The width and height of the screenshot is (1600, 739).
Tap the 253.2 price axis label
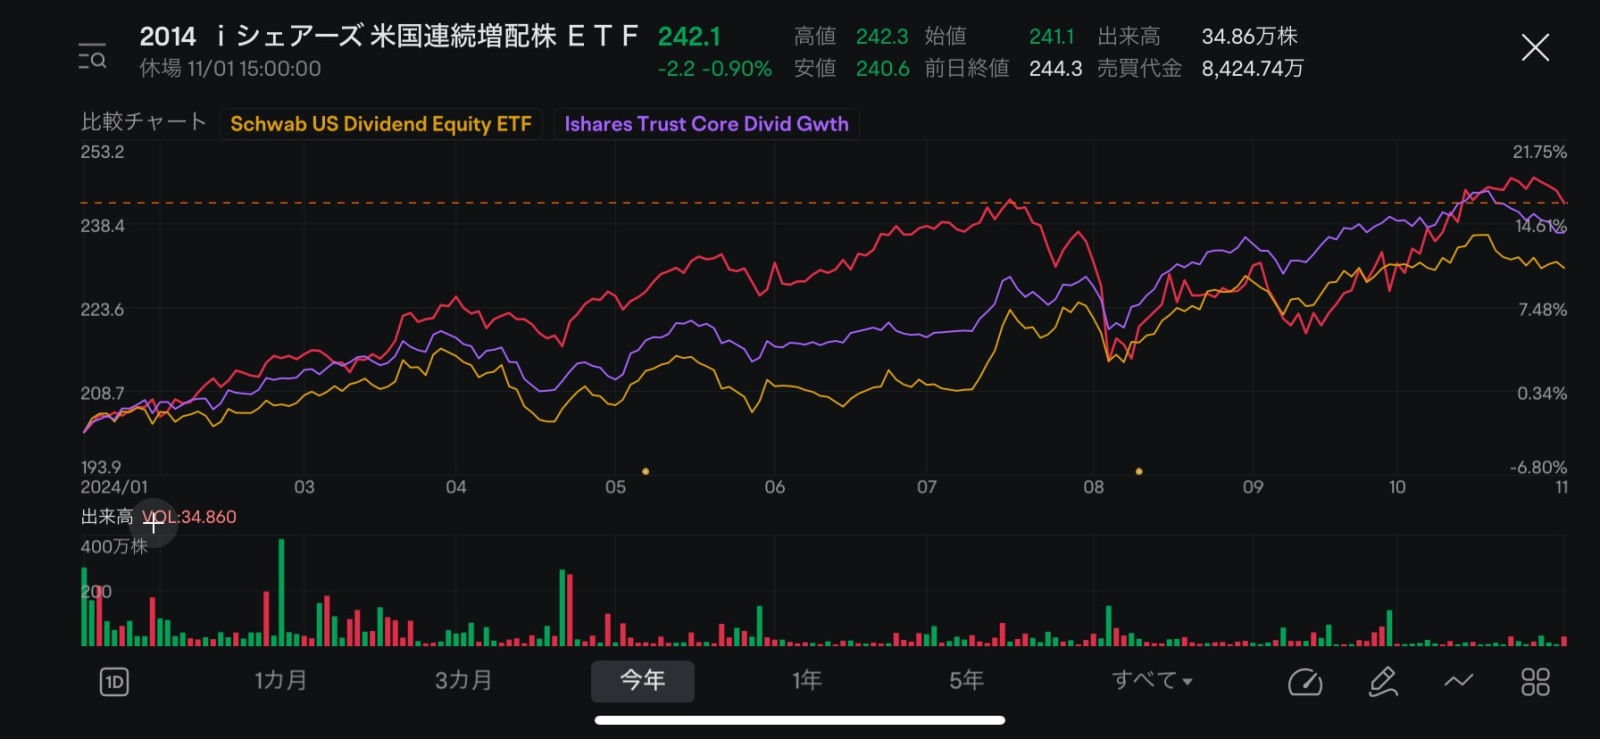(102, 152)
